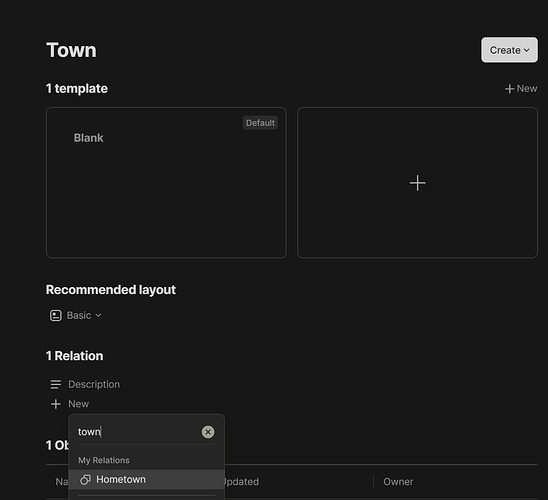Open the Create dropdown button
The image size is (548, 500).
pyautogui.click(x=509, y=50)
